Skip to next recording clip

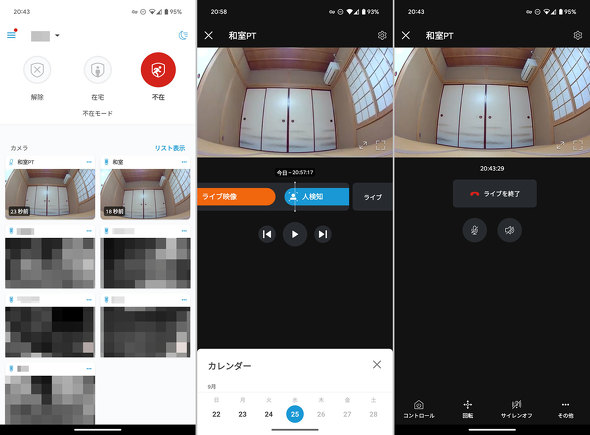point(323,234)
